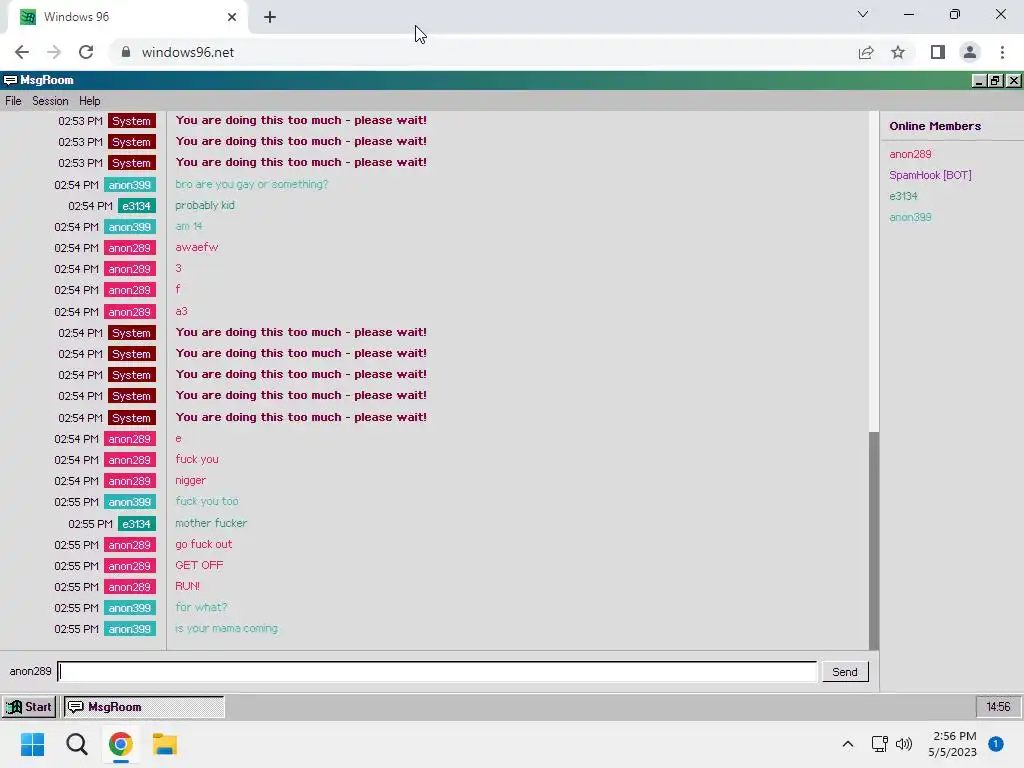Open Chrome three-dot menu
Screen dimensions: 1024x768
(x=1002, y=52)
